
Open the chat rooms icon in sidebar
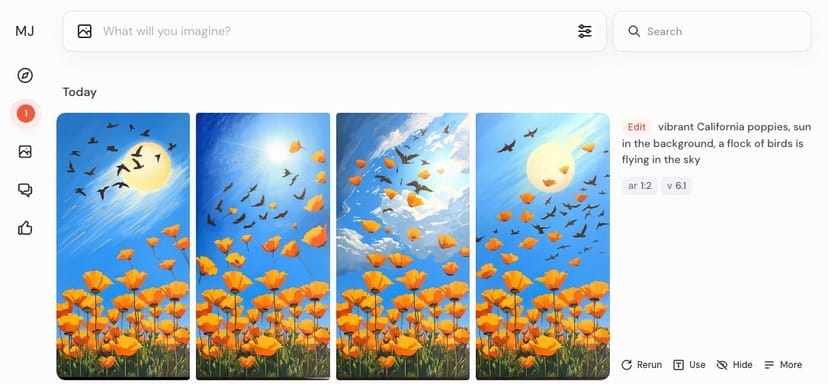pyautogui.click(x=25, y=190)
